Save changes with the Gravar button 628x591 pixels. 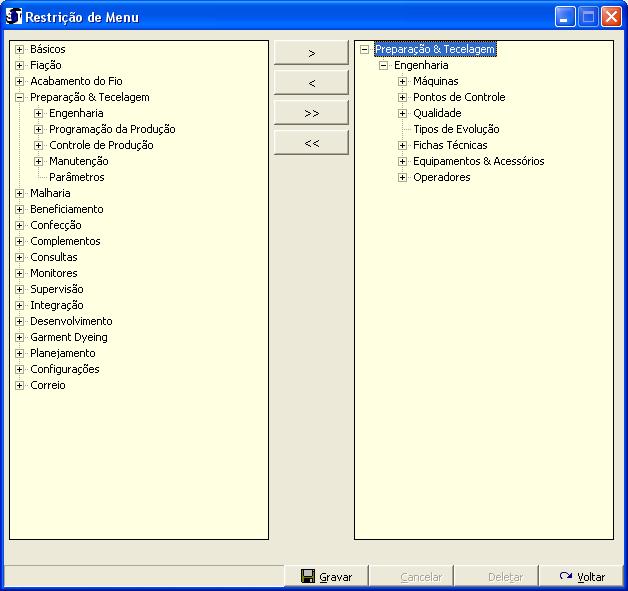(x=326, y=577)
